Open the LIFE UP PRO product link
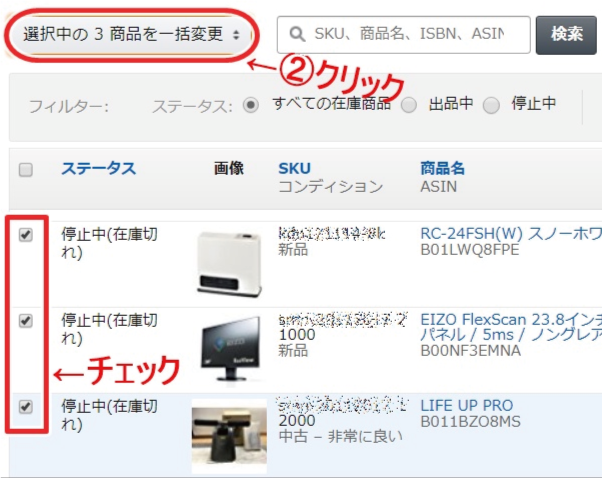The height and width of the screenshot is (478, 602). (467, 405)
